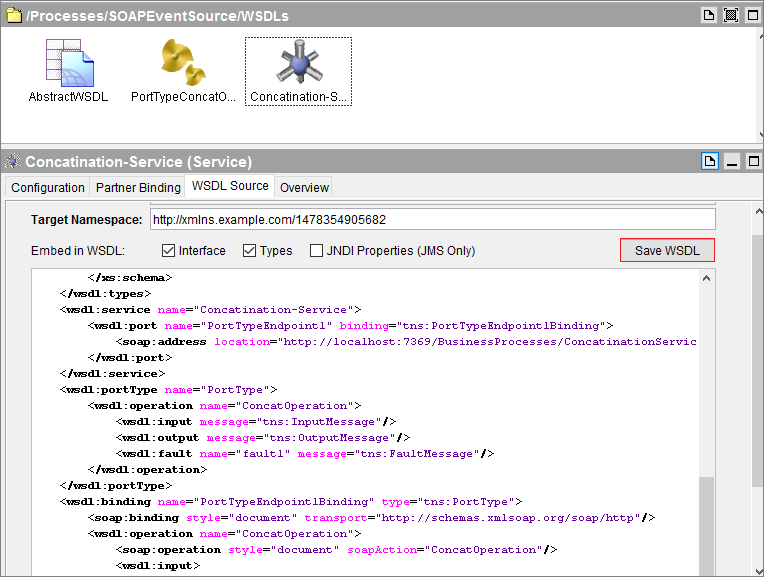764x577 pixels.
Task: Click the </xs:schema> closing tag line
Action: (130, 277)
